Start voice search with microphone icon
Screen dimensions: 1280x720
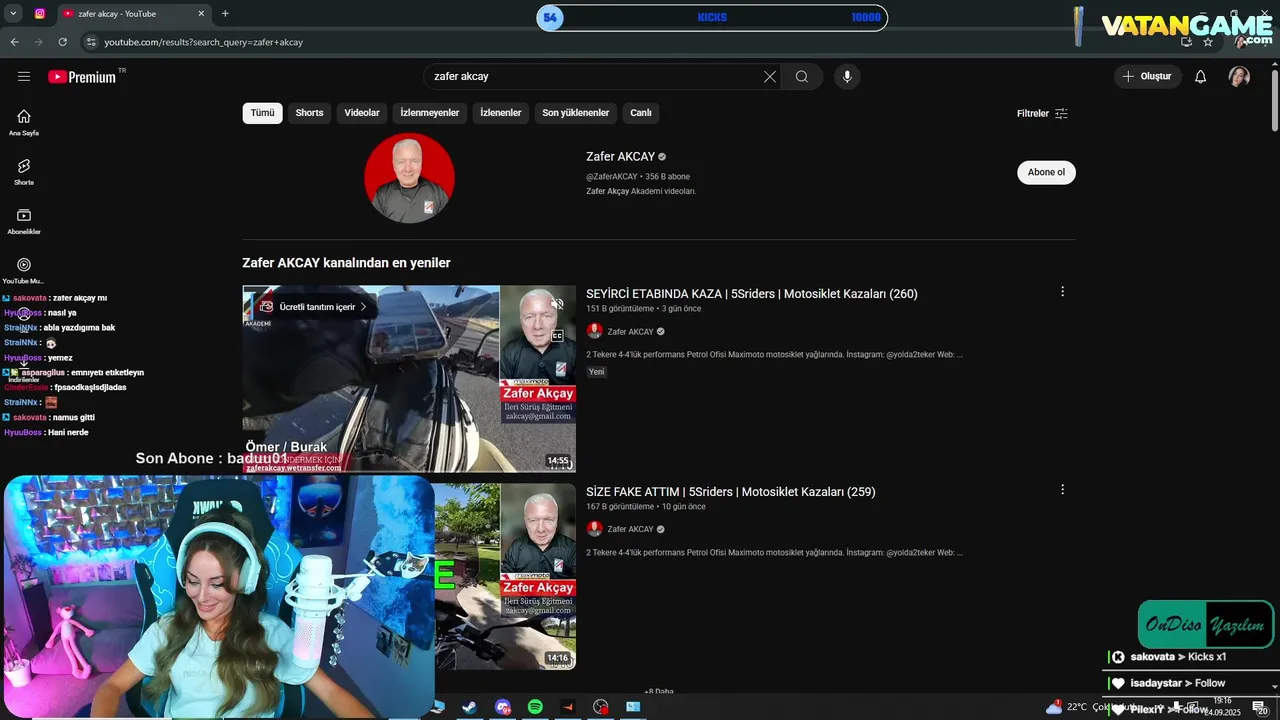tap(847, 77)
